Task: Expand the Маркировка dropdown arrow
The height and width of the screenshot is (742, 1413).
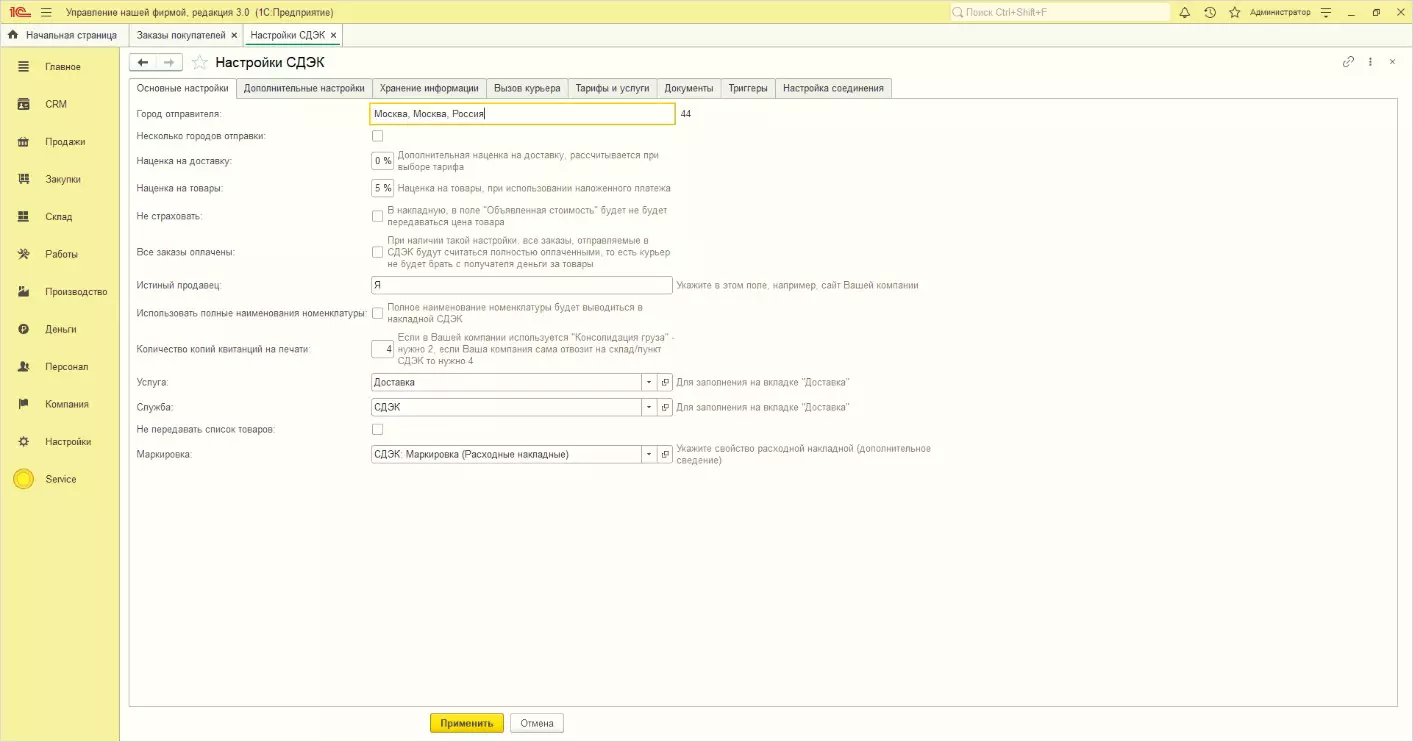Action: tap(648, 454)
